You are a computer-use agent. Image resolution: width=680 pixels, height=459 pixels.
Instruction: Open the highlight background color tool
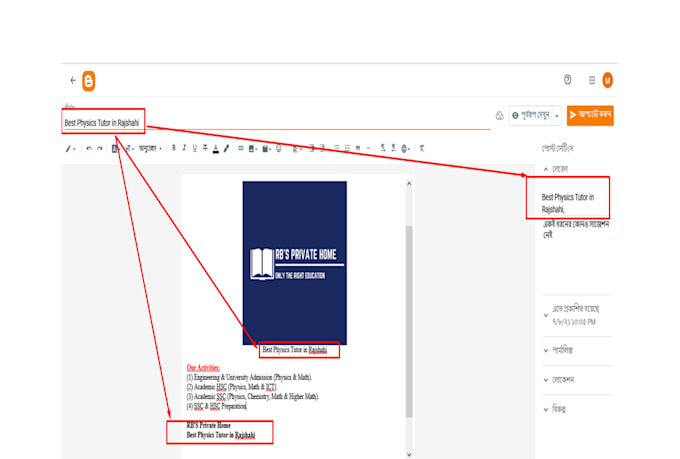(x=226, y=148)
